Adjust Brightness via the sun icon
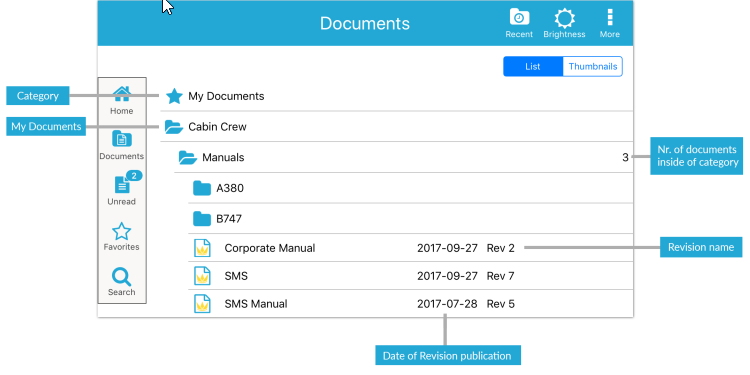The width and height of the screenshot is (750, 375). pyautogui.click(x=564, y=23)
